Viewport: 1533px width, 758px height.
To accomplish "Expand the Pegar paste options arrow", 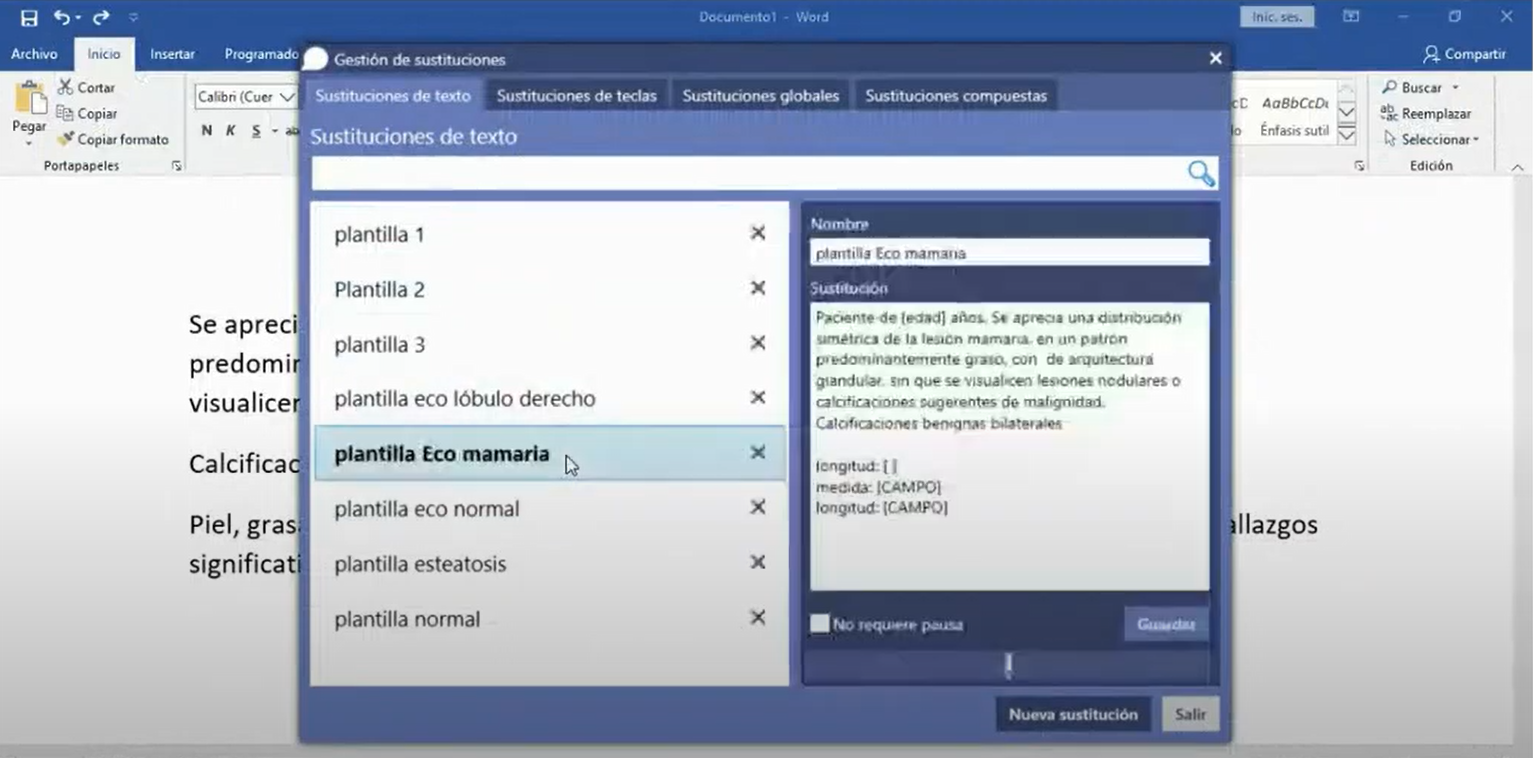I will pos(29,142).
